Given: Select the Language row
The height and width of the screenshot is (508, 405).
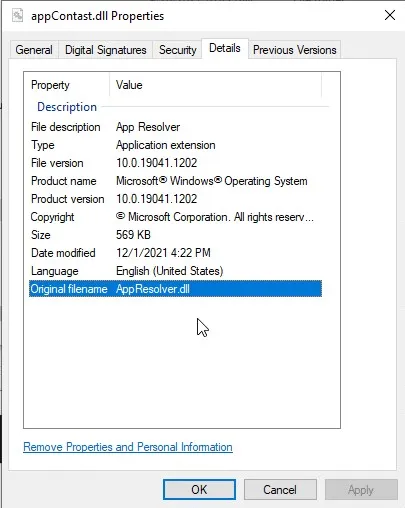Looking at the screenshot, I should coord(175,271).
